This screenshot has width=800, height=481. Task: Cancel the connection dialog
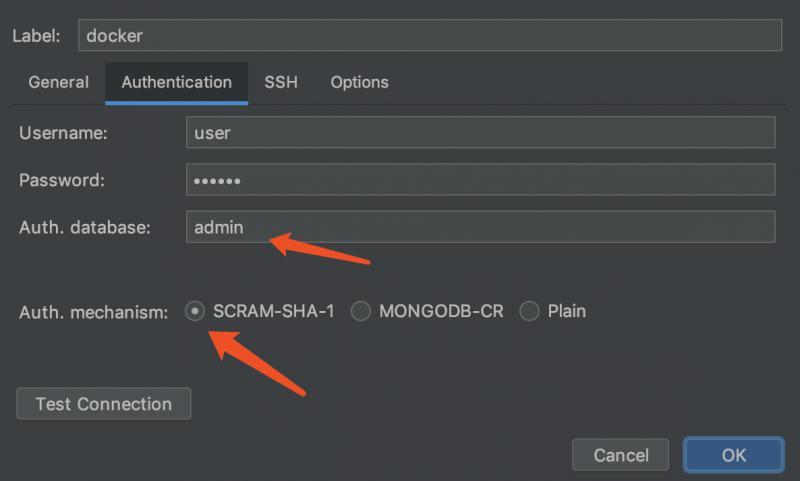(620, 454)
